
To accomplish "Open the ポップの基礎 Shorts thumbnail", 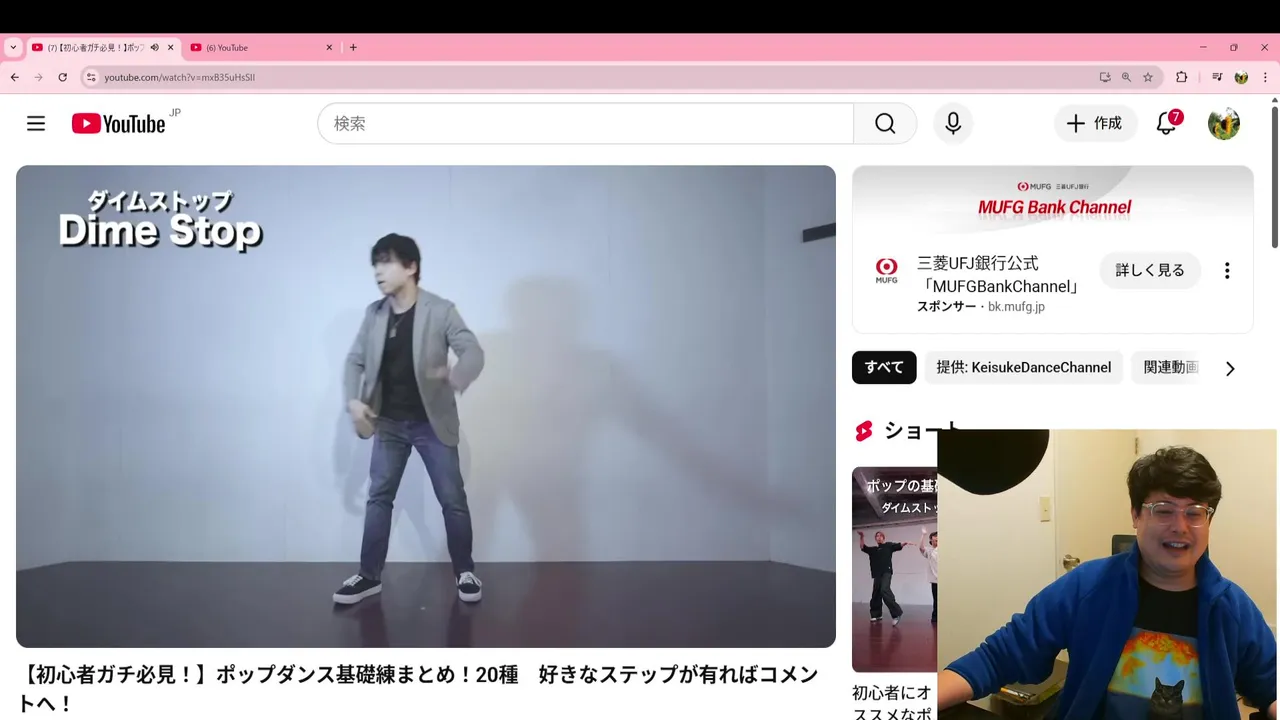I will coord(894,569).
